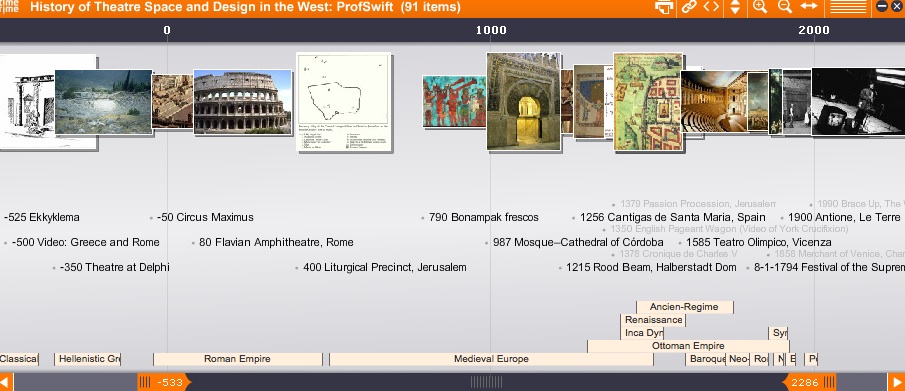Open the share link icon
The width and height of the screenshot is (905, 391).
(x=689, y=7)
